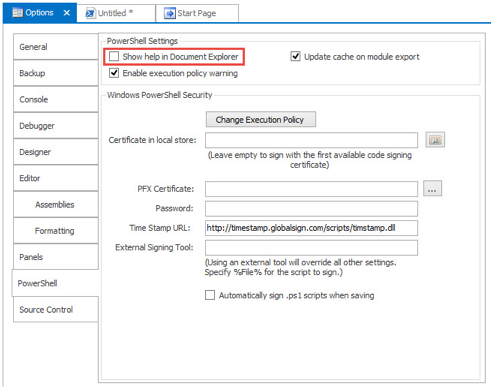
Task: Click the PFX Certificate input field
Action: (311, 189)
